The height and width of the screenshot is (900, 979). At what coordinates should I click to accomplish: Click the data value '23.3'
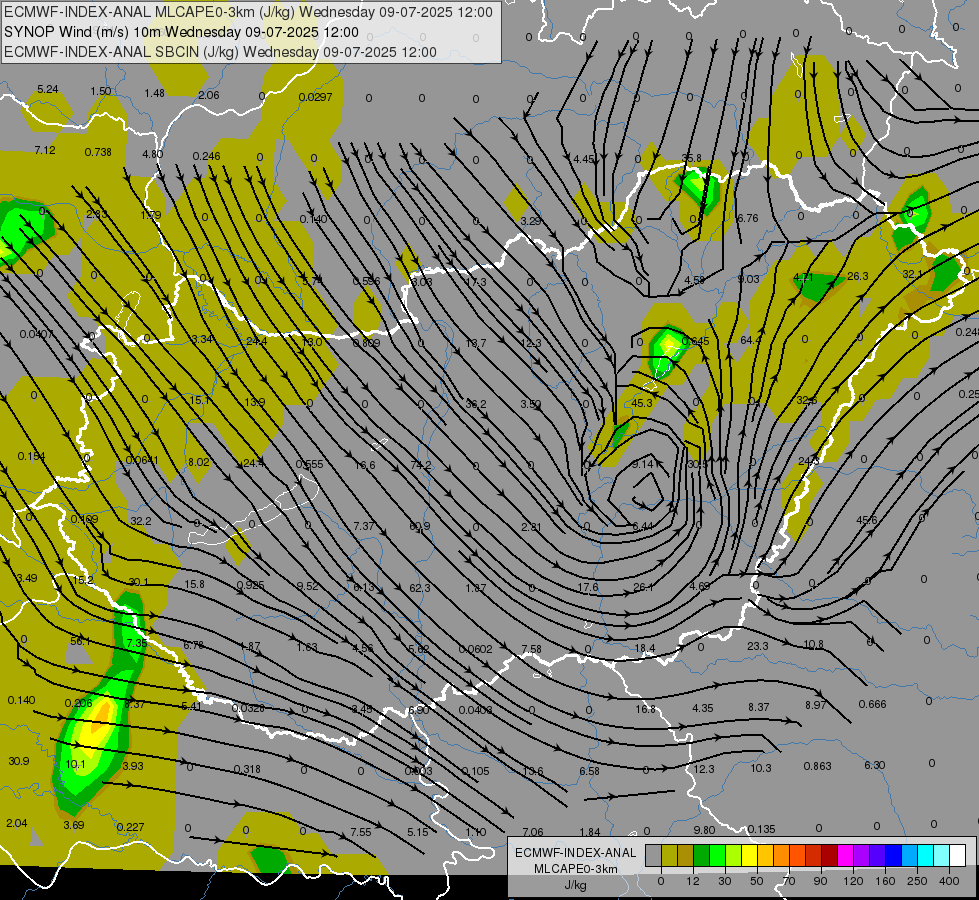click(x=757, y=646)
